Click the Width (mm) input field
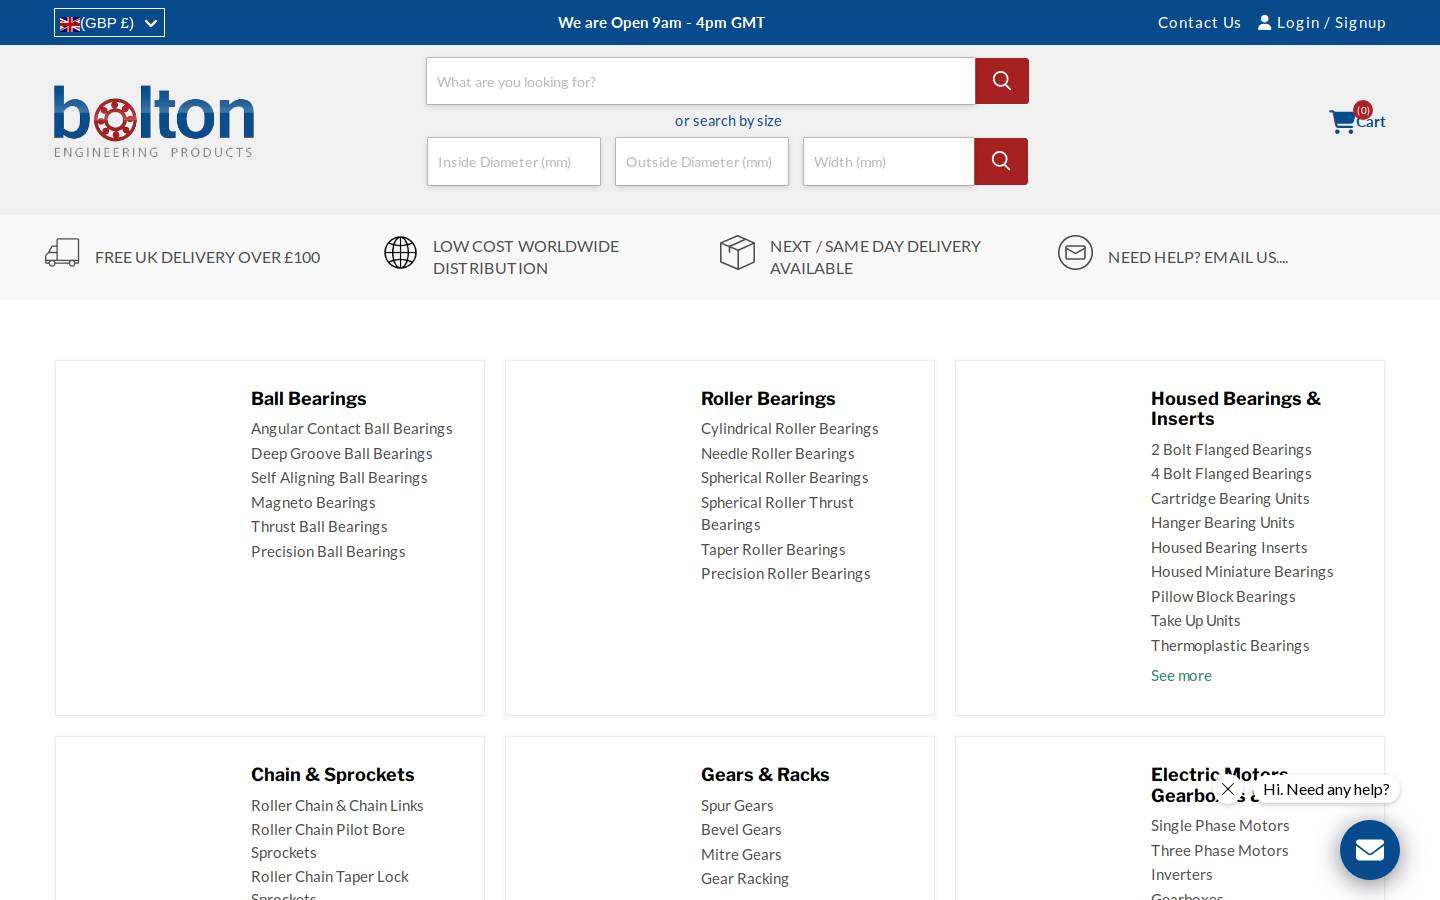Image resolution: width=1440 pixels, height=900 pixels. (889, 161)
